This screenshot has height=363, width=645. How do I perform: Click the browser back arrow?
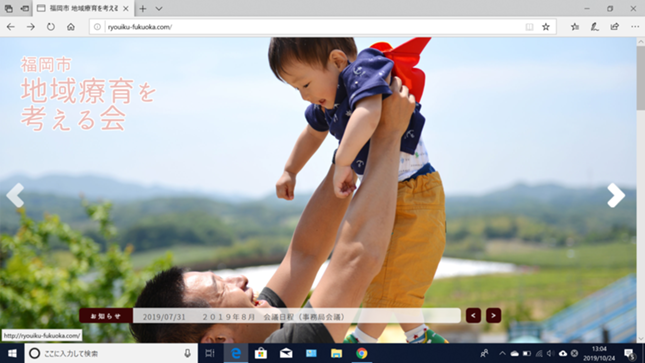point(11,27)
